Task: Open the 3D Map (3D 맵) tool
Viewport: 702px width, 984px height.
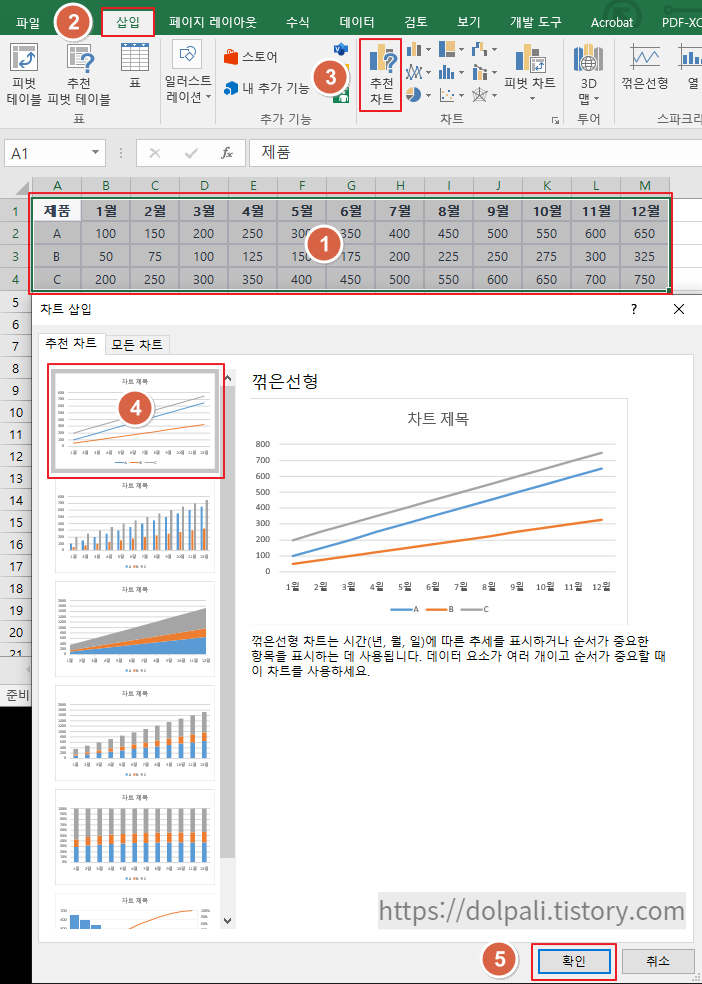Action: pos(588,73)
